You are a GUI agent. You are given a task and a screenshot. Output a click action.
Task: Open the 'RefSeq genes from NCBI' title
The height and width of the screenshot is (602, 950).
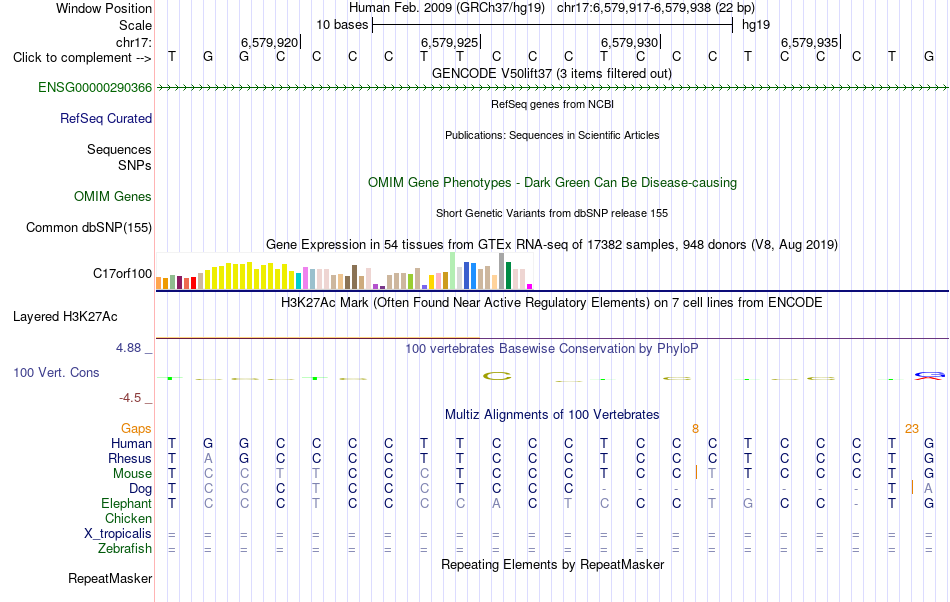pos(553,105)
